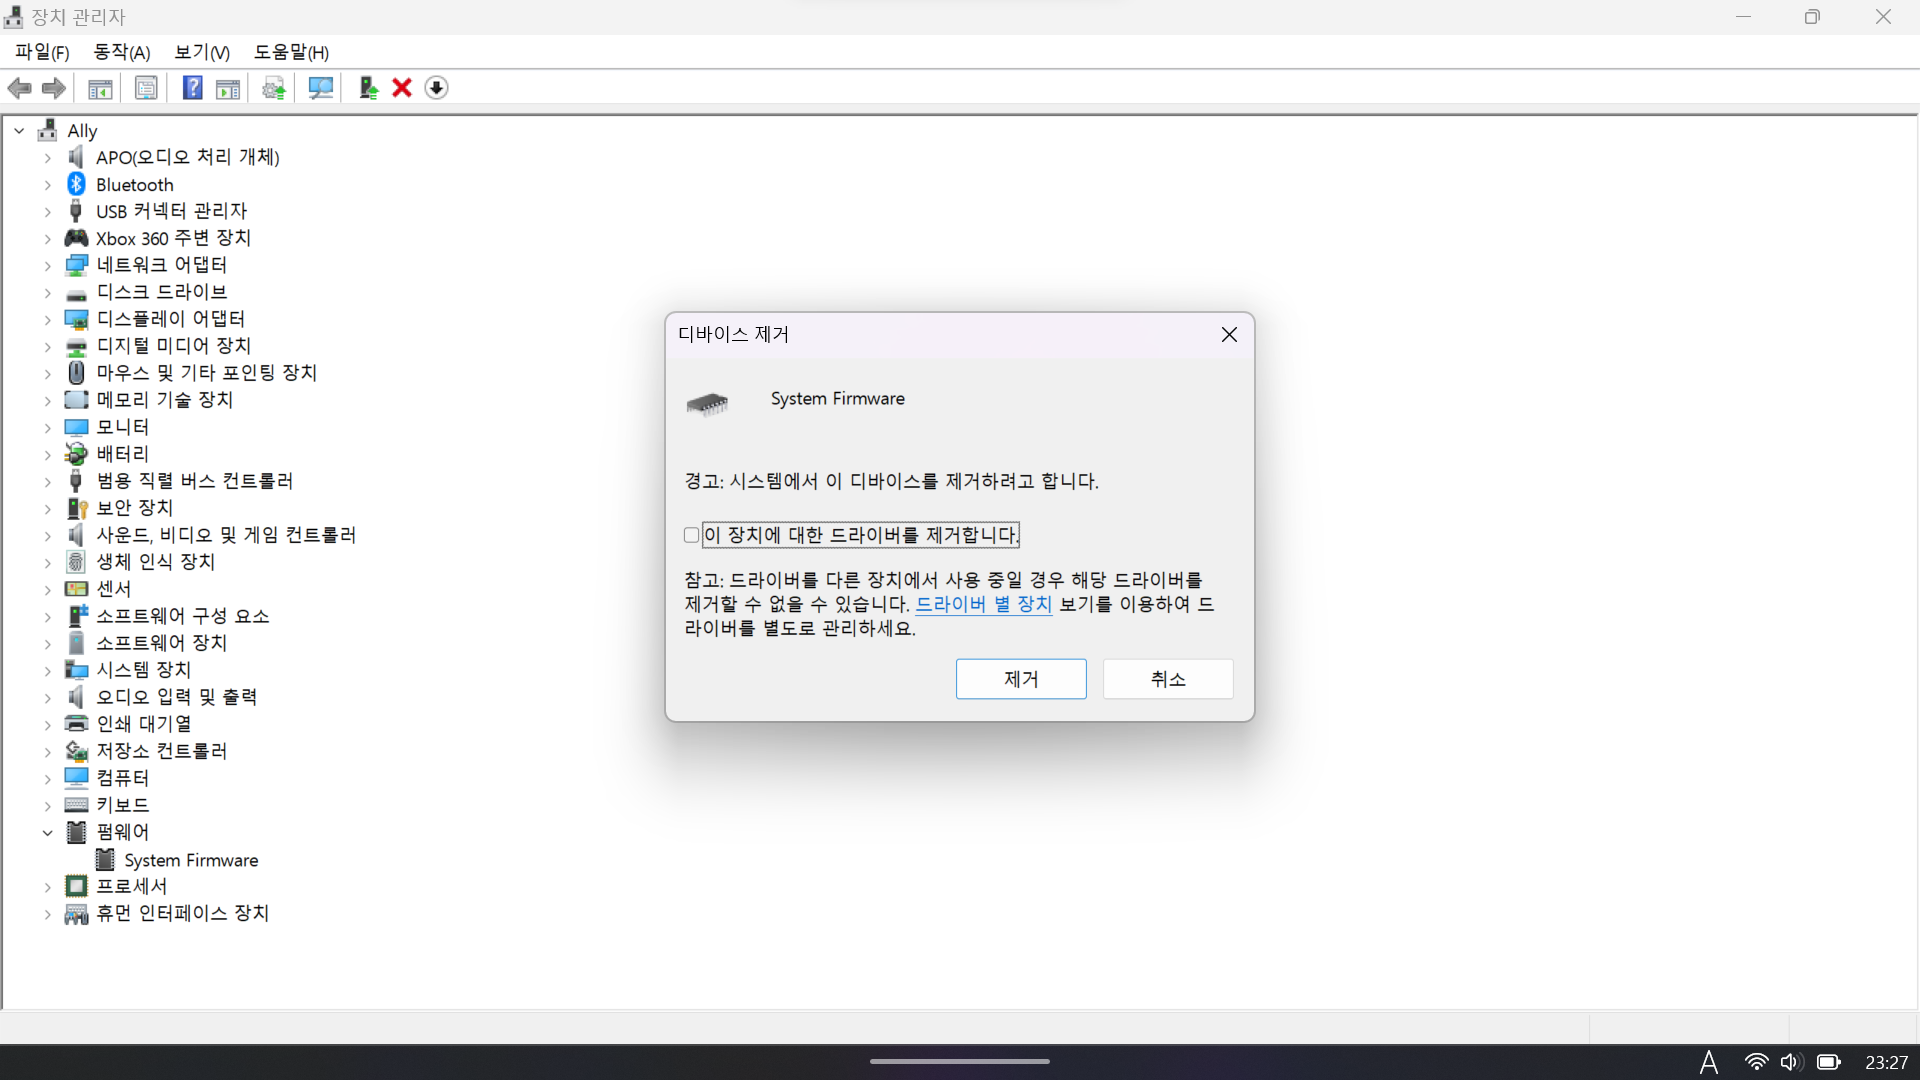This screenshot has width=1920, height=1080.
Task: Click the red X uninstall device toolbar icon
Action: (x=402, y=88)
